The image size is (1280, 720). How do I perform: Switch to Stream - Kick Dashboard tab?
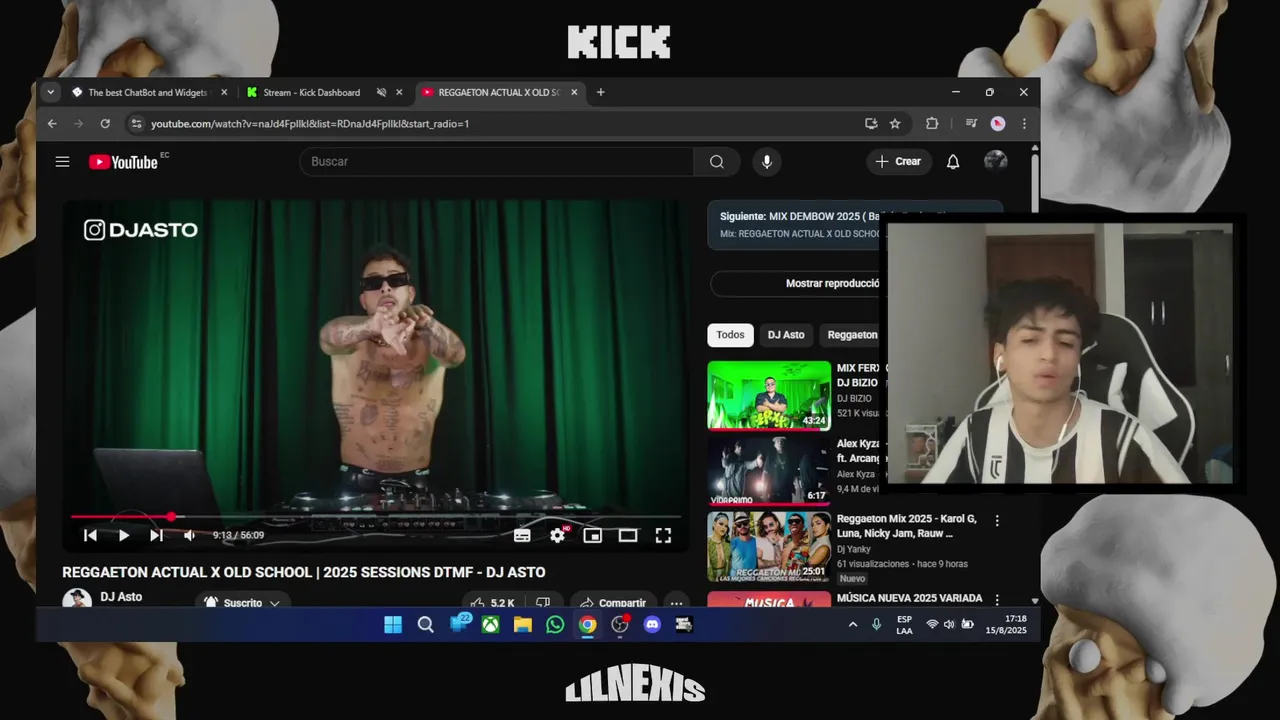pos(311,92)
